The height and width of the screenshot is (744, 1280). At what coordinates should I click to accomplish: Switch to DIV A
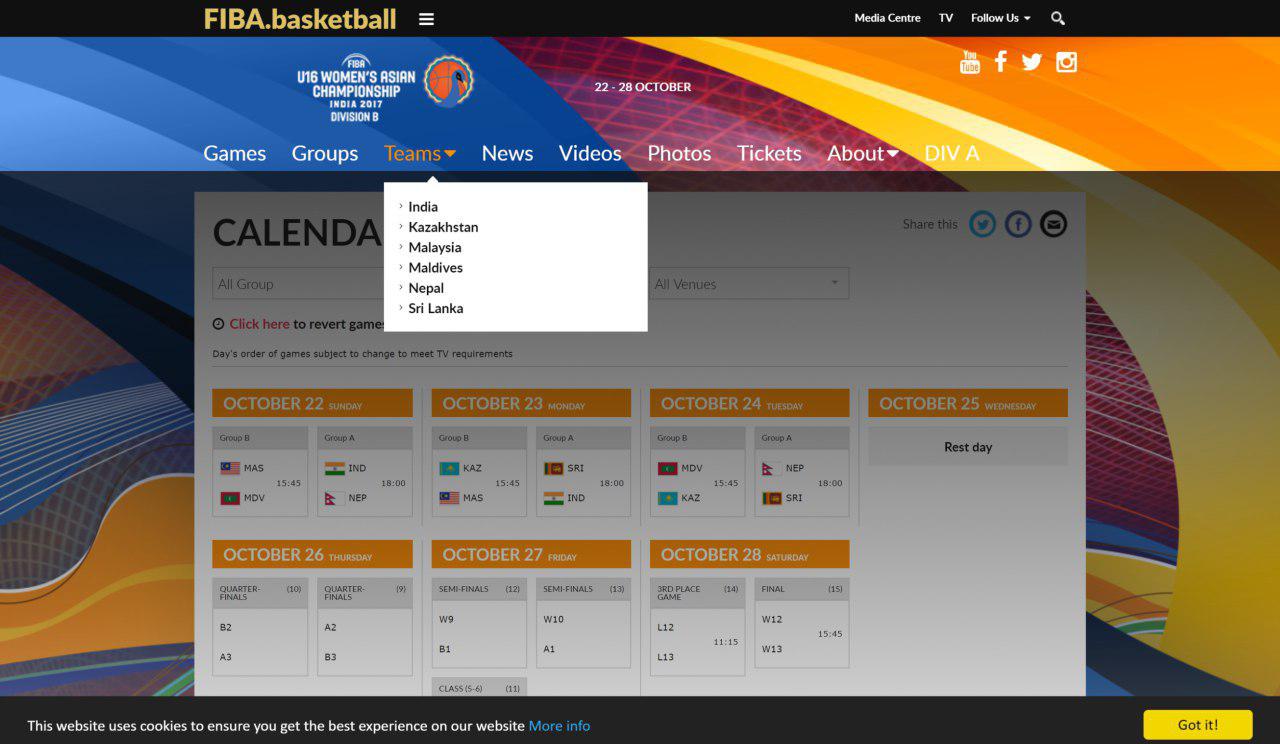[x=951, y=153]
